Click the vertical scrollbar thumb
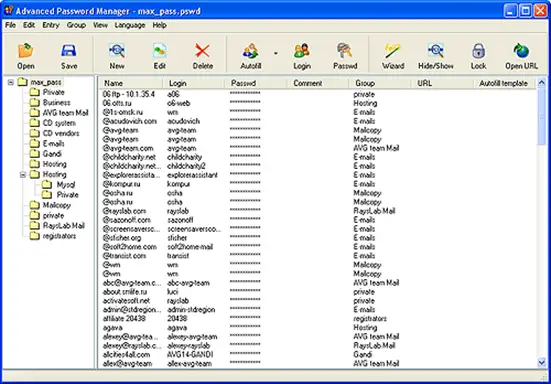This screenshot has height=384, width=551. [542, 116]
